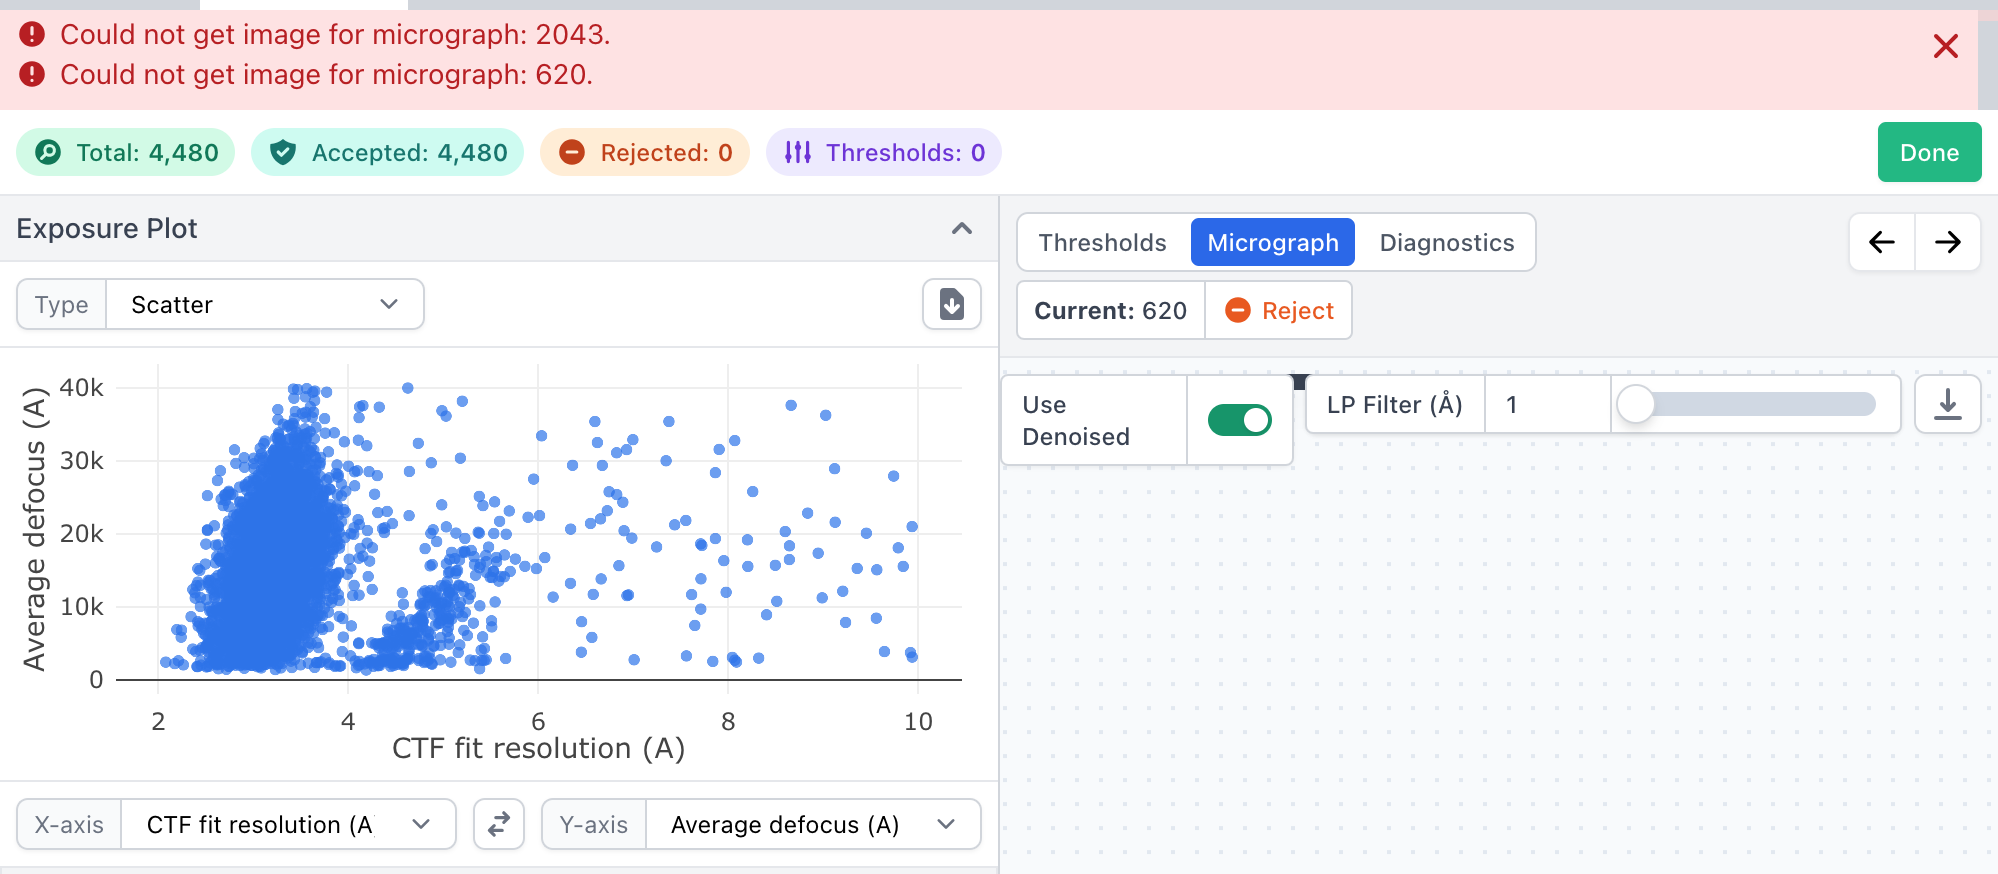Image resolution: width=1998 pixels, height=874 pixels.
Task: Swap the X and Y axes
Action: click(499, 824)
